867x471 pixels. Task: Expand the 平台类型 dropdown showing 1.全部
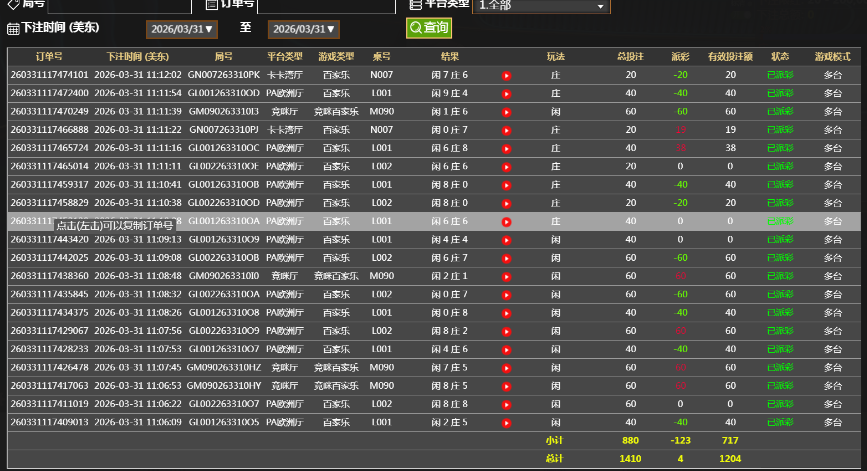click(541, 6)
